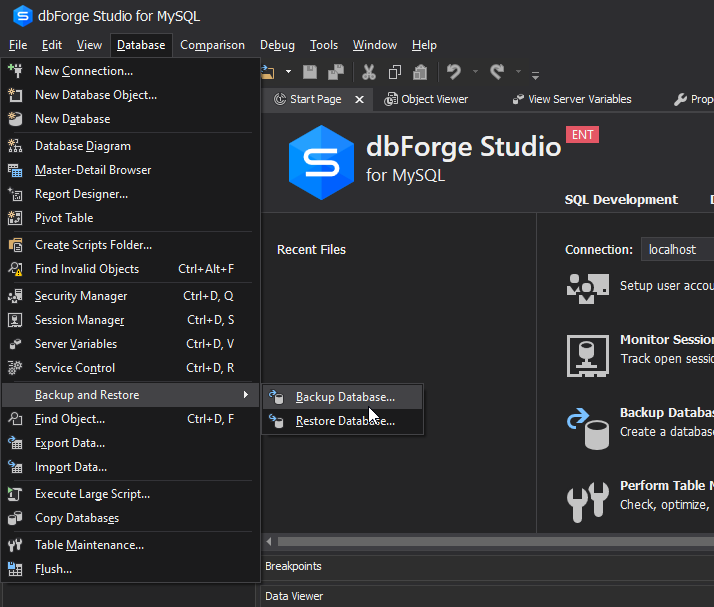Open the View menu
Image resolution: width=714 pixels, height=607 pixels.
(89, 45)
